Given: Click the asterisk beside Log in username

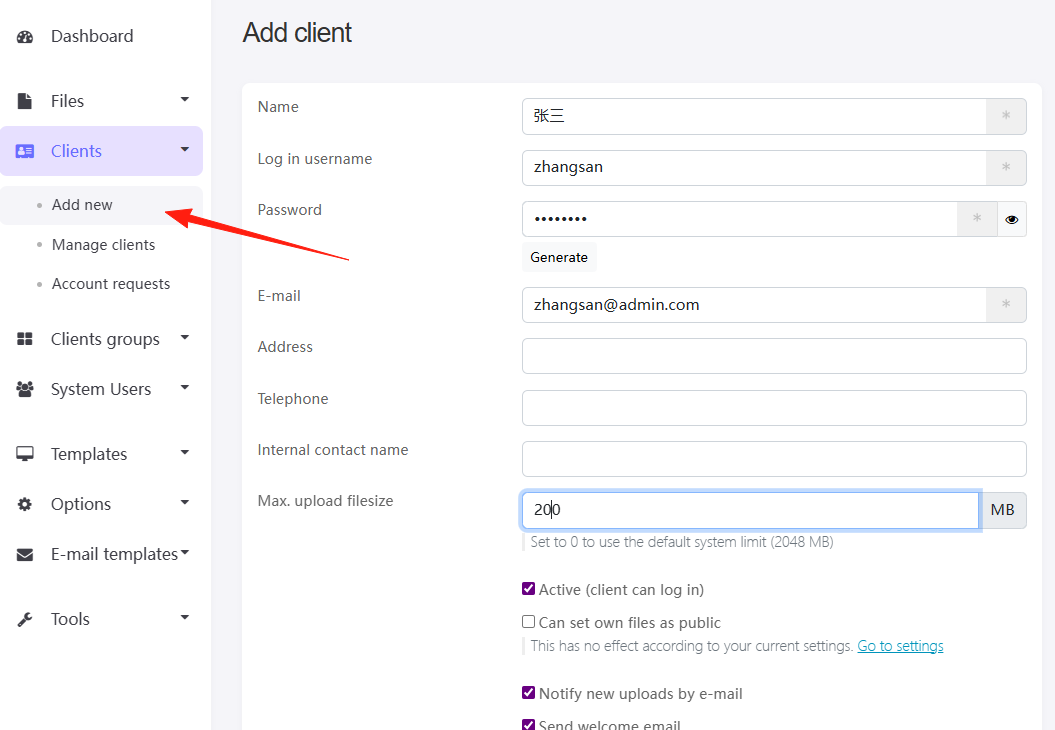Looking at the screenshot, I should pyautogui.click(x=1006, y=168).
